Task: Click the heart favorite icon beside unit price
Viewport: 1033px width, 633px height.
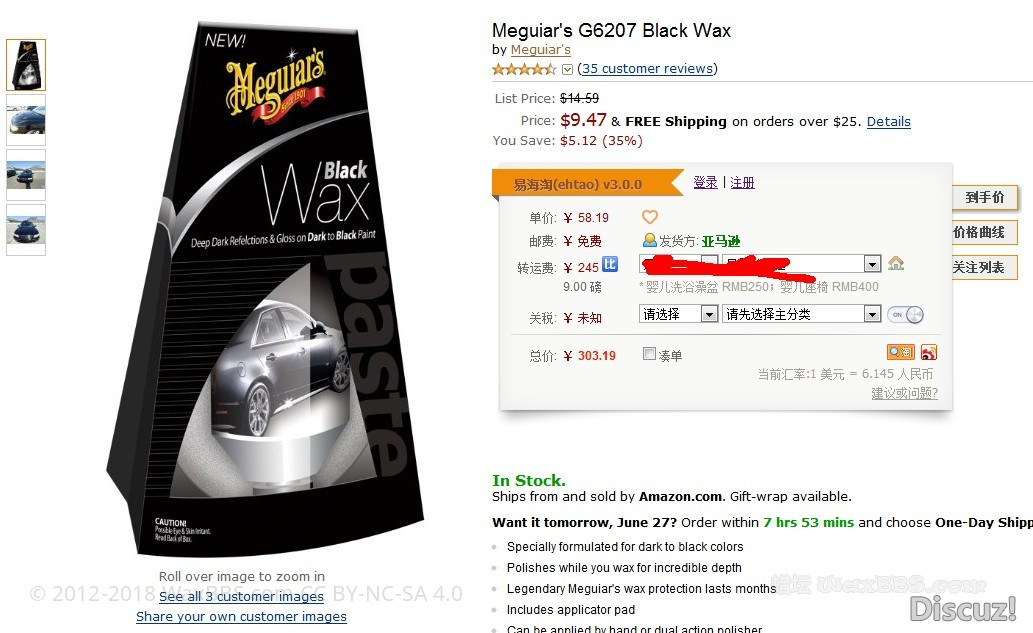Action: [650, 217]
